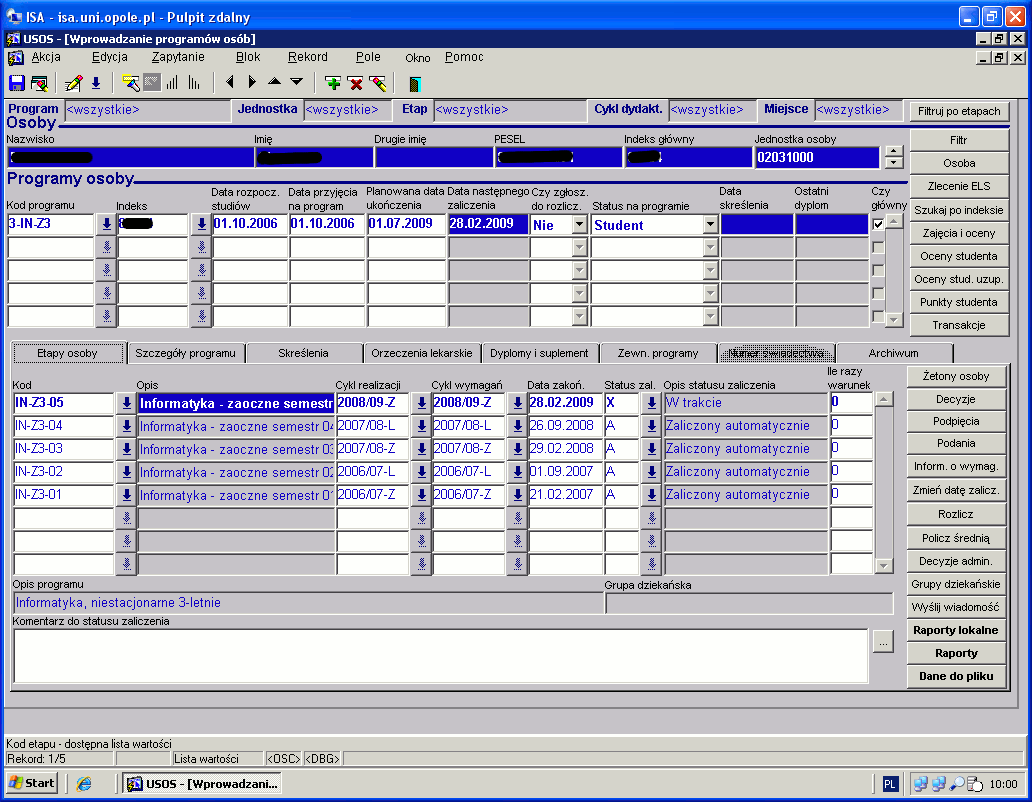Image resolution: width=1032 pixels, height=802 pixels.
Task: Delete the record with red X icon
Action: point(355,83)
